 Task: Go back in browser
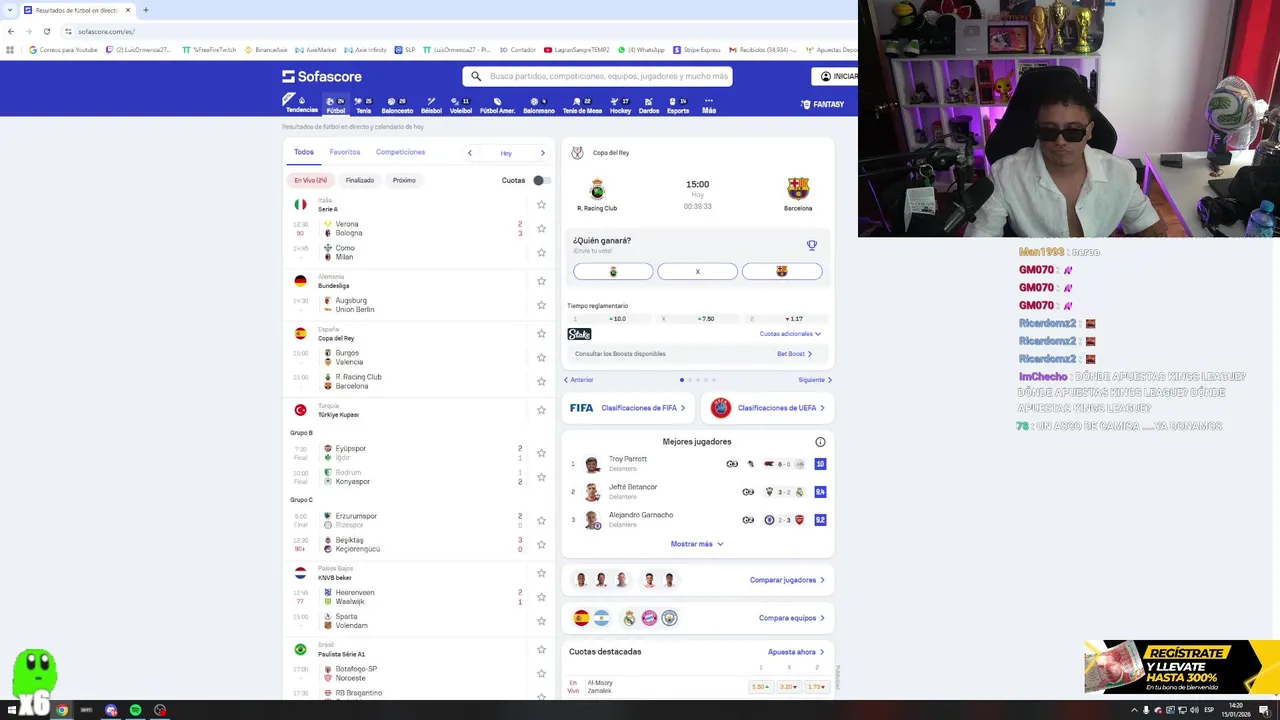click(11, 31)
